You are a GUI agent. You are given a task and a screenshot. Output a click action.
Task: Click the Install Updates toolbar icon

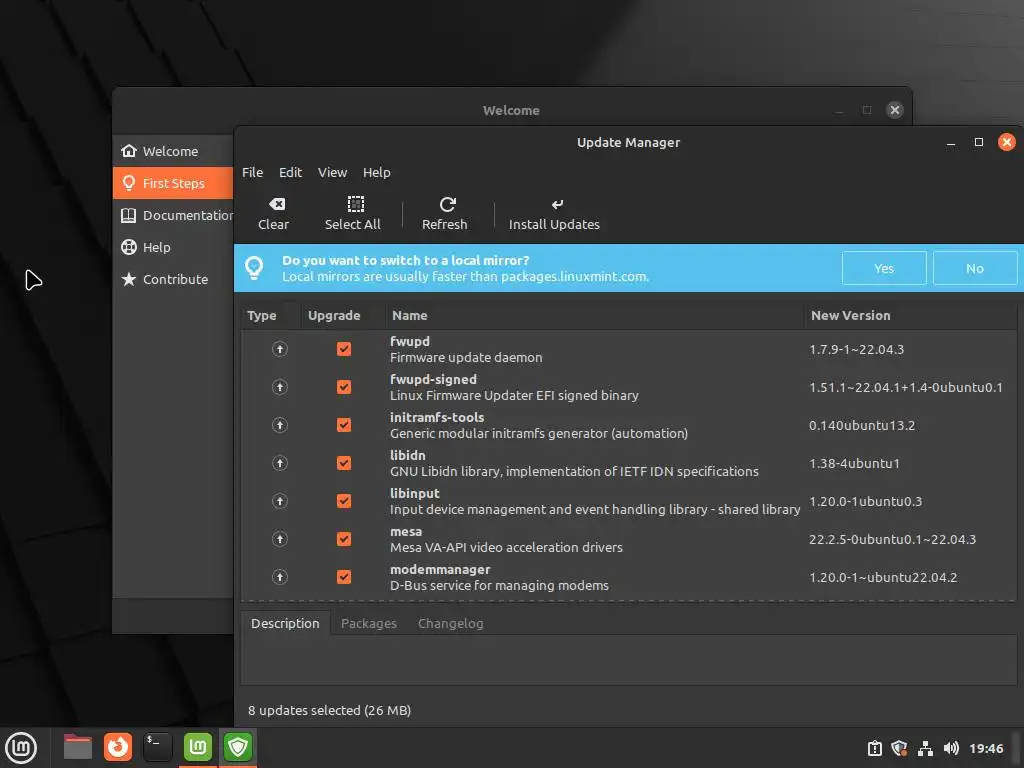click(x=557, y=204)
